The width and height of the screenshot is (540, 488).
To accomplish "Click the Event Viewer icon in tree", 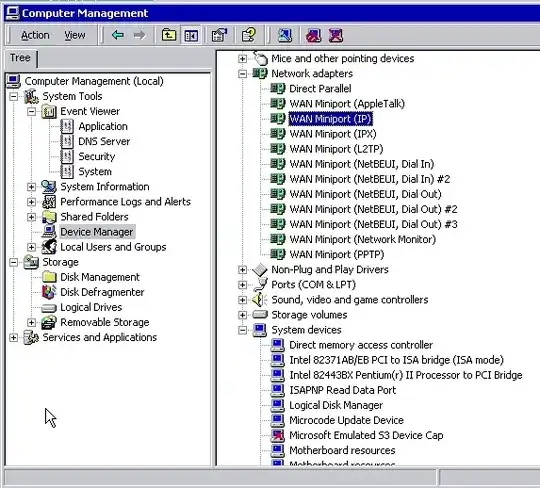I will (49, 111).
